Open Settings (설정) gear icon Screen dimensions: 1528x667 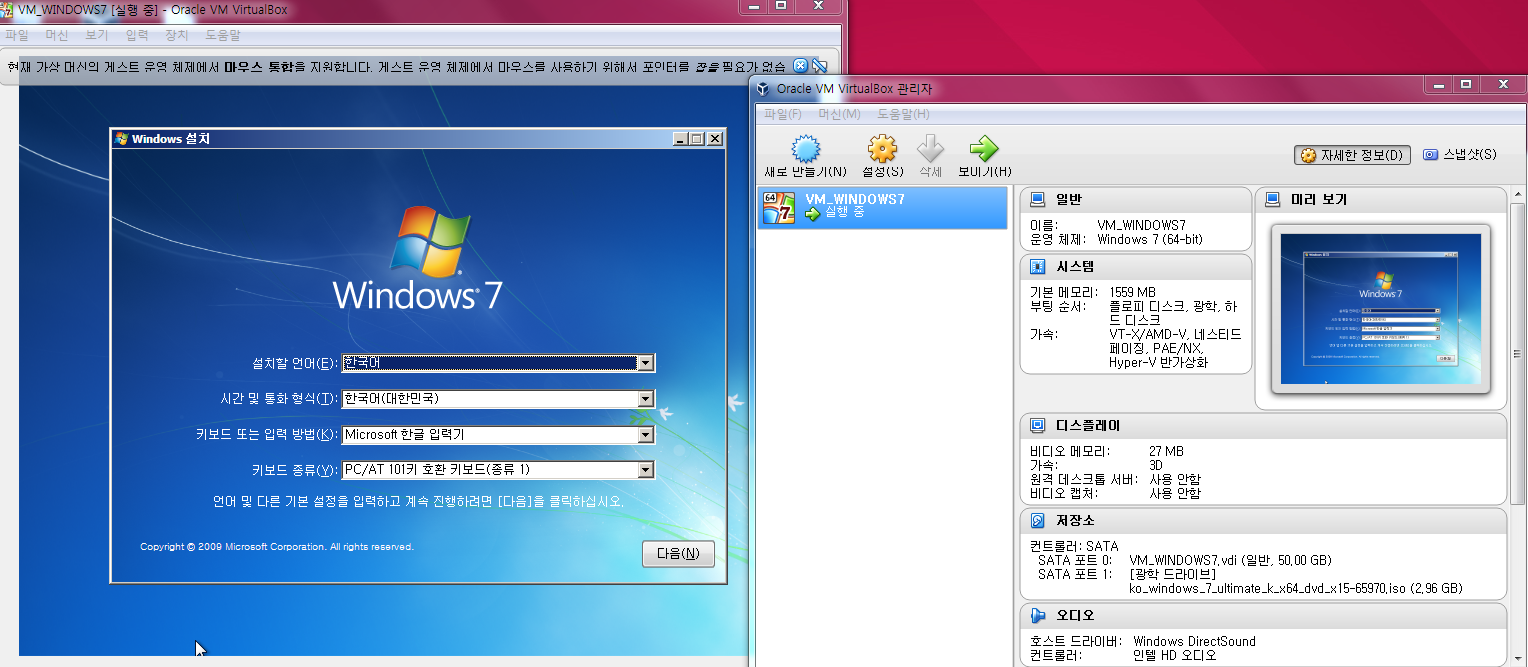point(882,150)
